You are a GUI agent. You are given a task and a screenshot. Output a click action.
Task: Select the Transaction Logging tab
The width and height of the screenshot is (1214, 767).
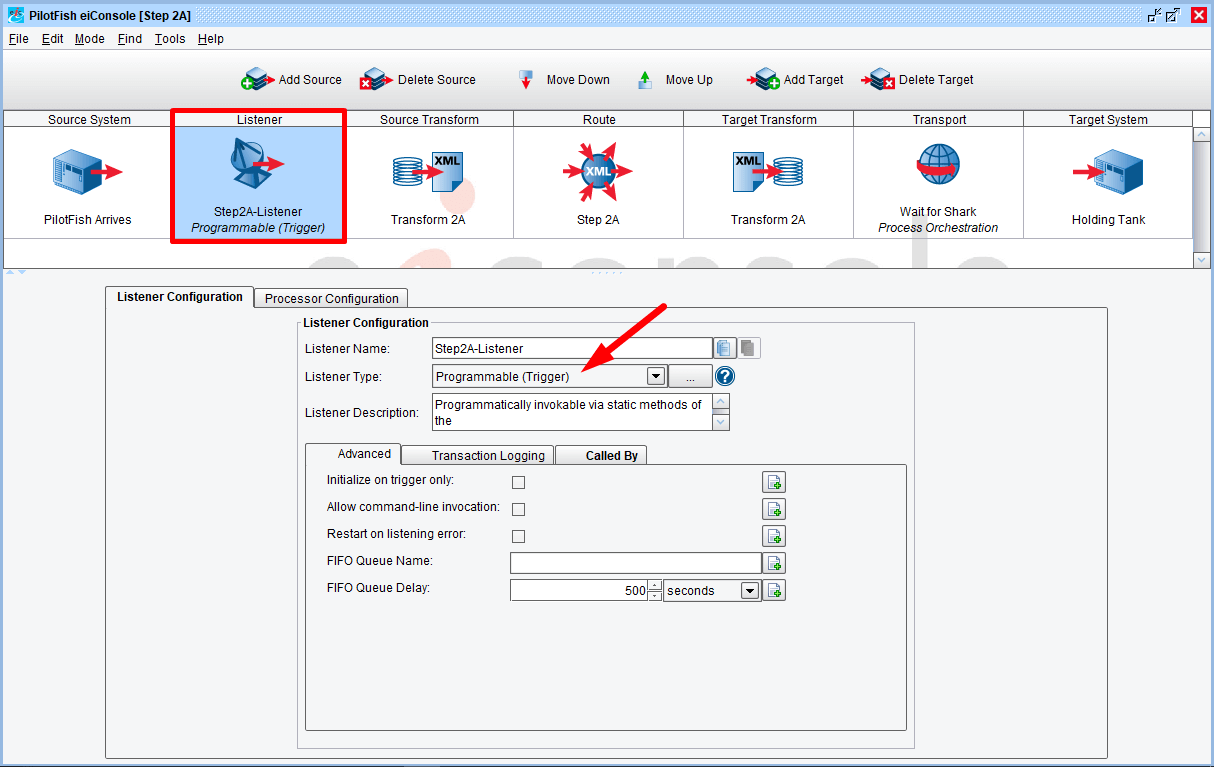click(478, 455)
